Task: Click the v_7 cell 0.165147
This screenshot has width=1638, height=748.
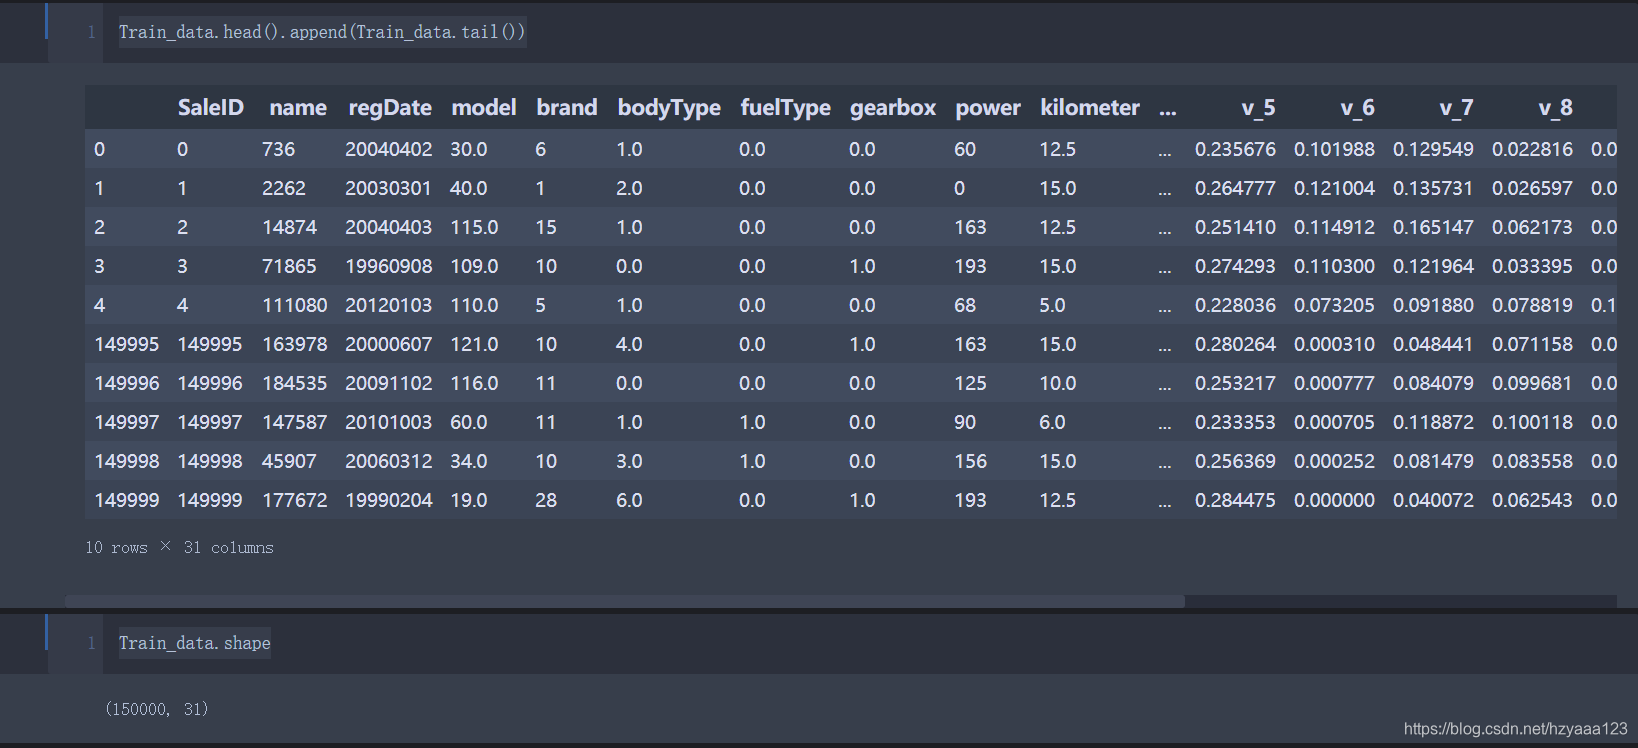Action: point(1433,227)
